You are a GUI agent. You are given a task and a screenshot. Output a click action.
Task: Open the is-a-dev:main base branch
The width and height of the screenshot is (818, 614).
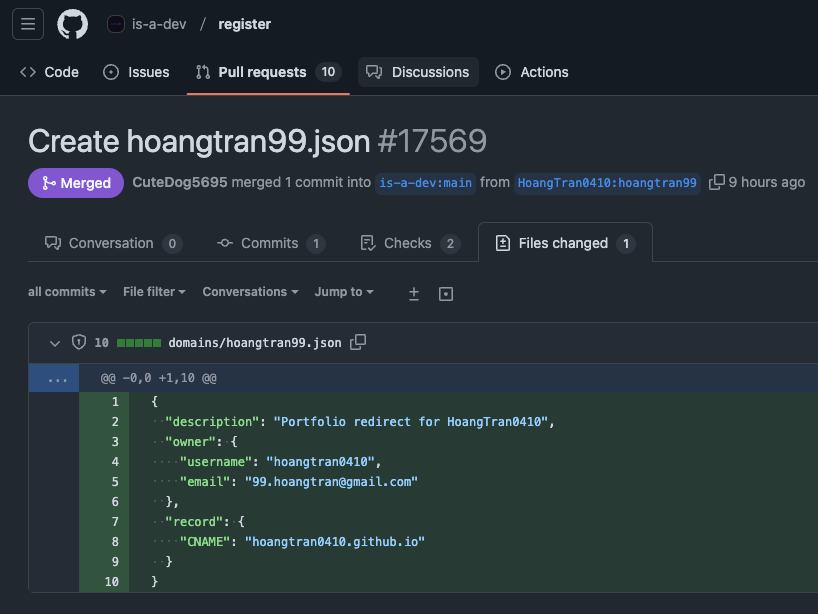pyautogui.click(x=425, y=183)
